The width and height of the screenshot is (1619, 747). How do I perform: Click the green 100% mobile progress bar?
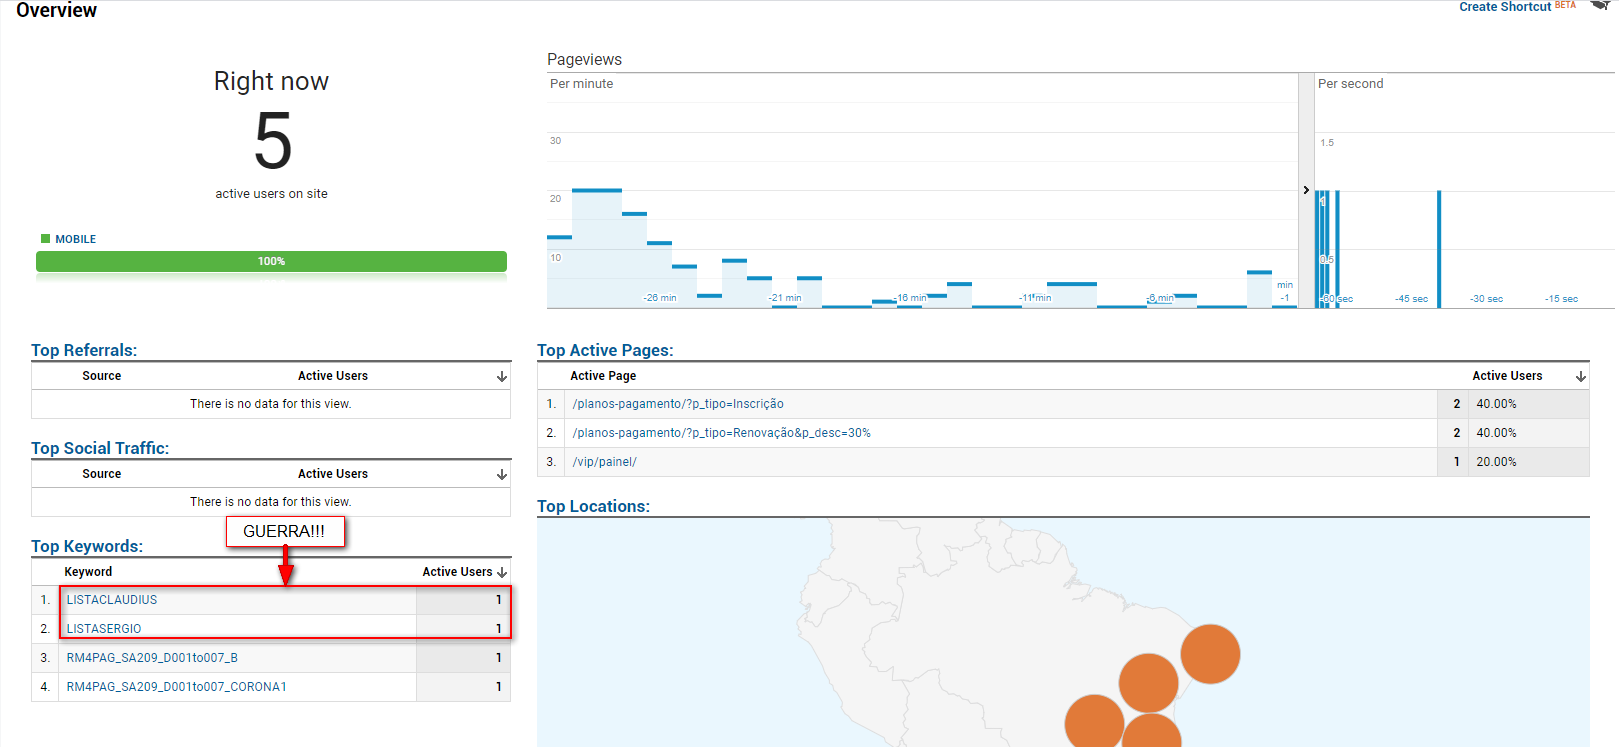[271, 262]
